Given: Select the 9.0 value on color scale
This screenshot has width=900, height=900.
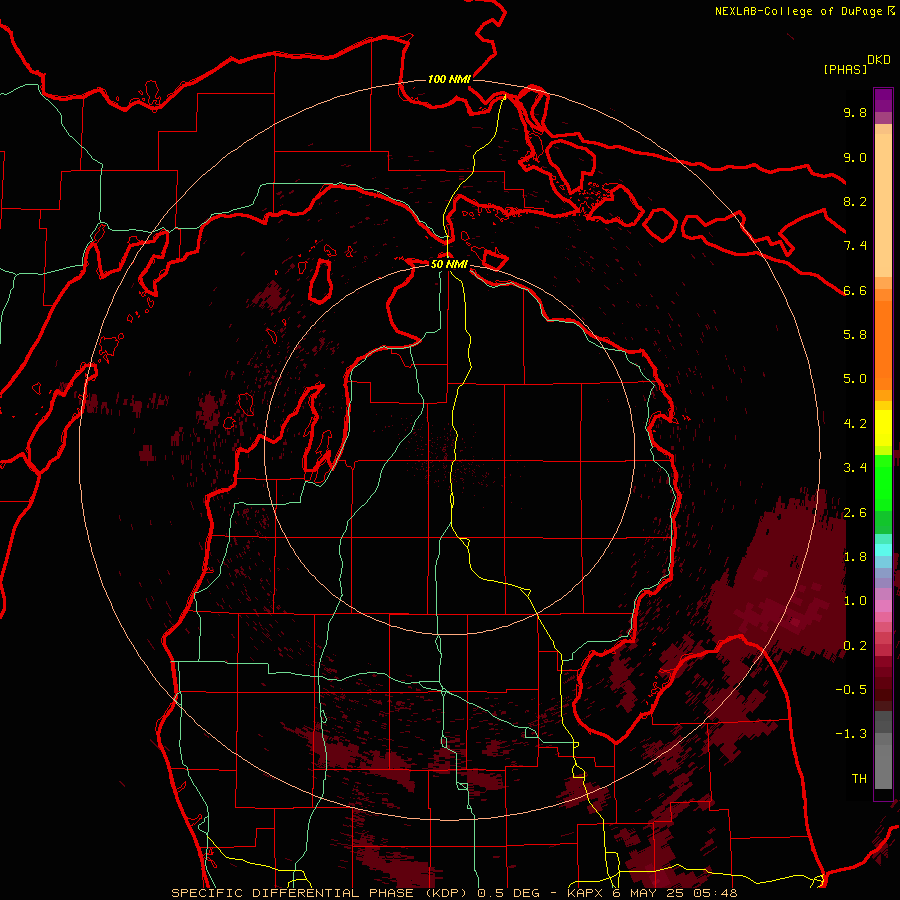Looking at the screenshot, I should pyautogui.click(x=855, y=157).
